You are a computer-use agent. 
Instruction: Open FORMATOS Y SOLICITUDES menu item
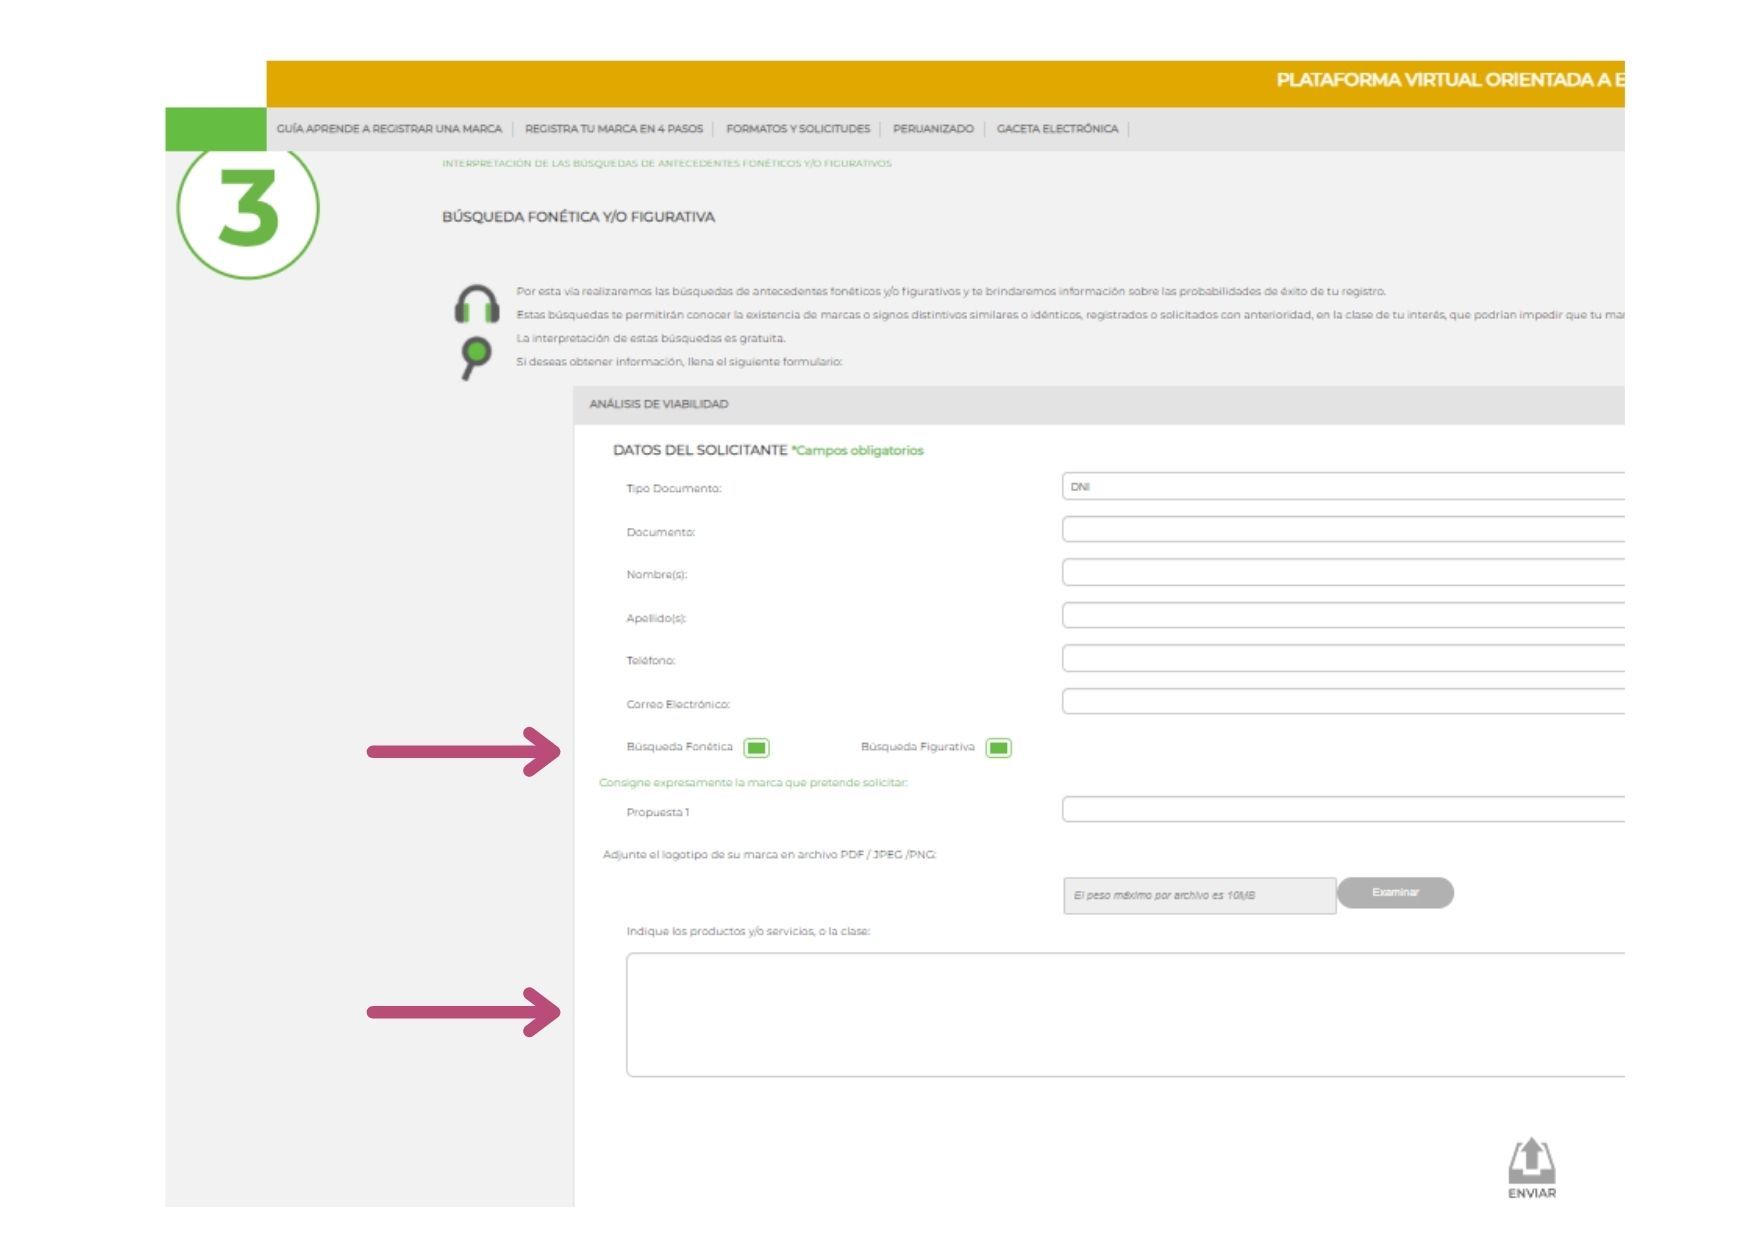click(798, 128)
